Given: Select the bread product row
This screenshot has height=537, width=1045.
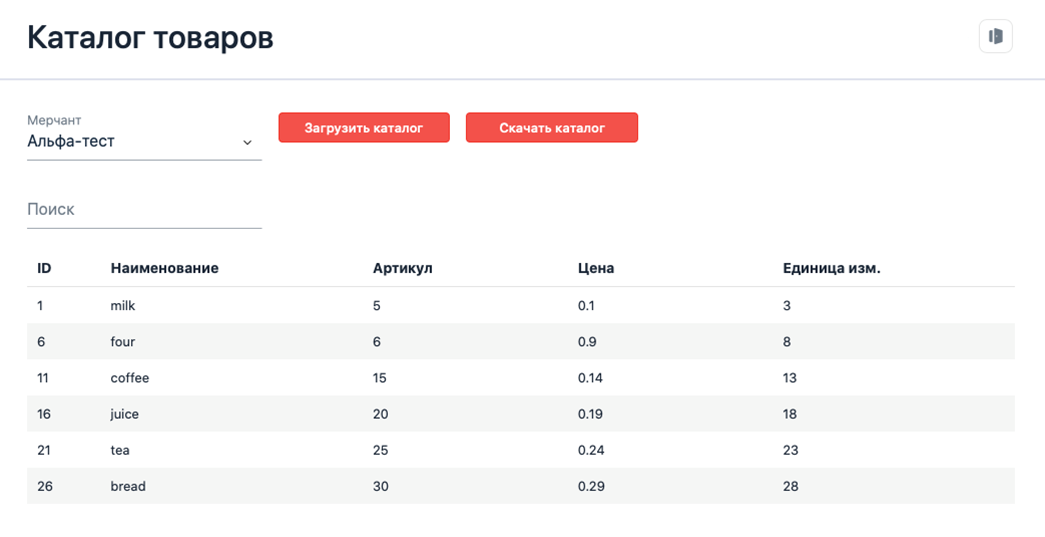Looking at the screenshot, I should (x=521, y=486).
